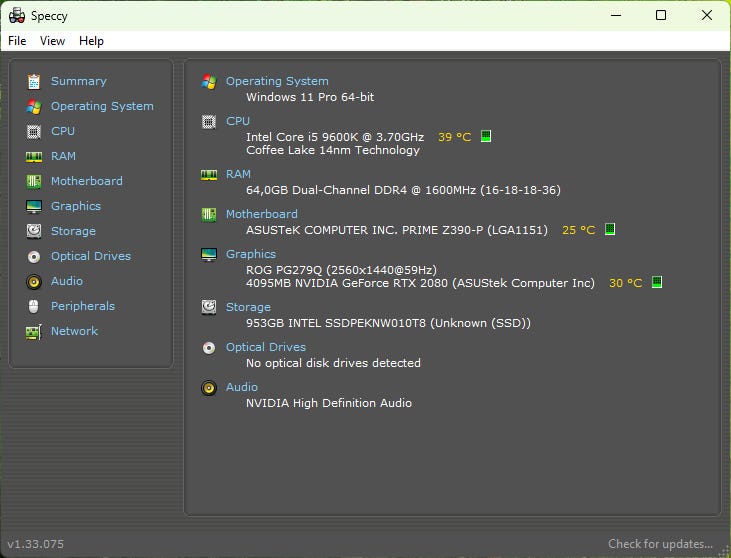Click the 25 °C motherboard temperature value
The image size is (731, 558).
click(579, 230)
